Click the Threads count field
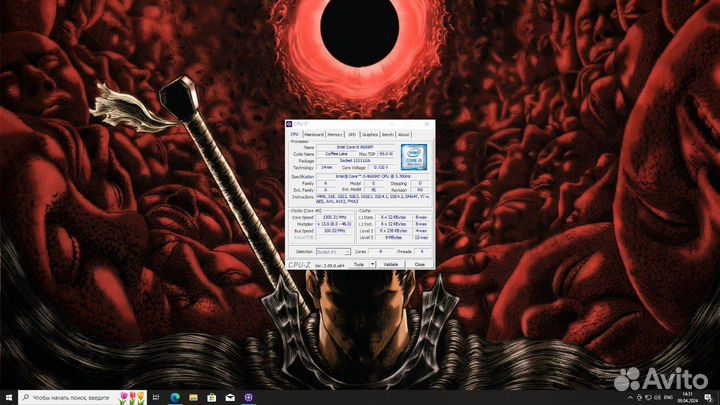Image resolution: width=720 pixels, height=405 pixels. [x=422, y=252]
